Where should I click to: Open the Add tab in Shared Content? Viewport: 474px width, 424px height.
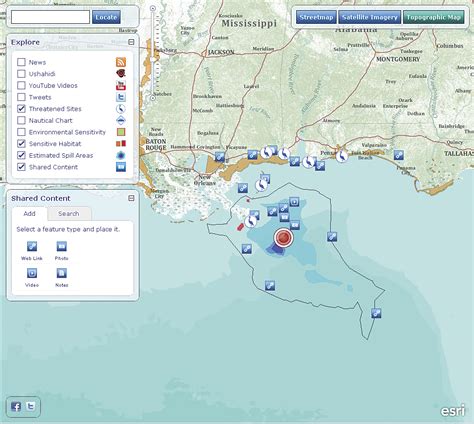pyautogui.click(x=29, y=214)
